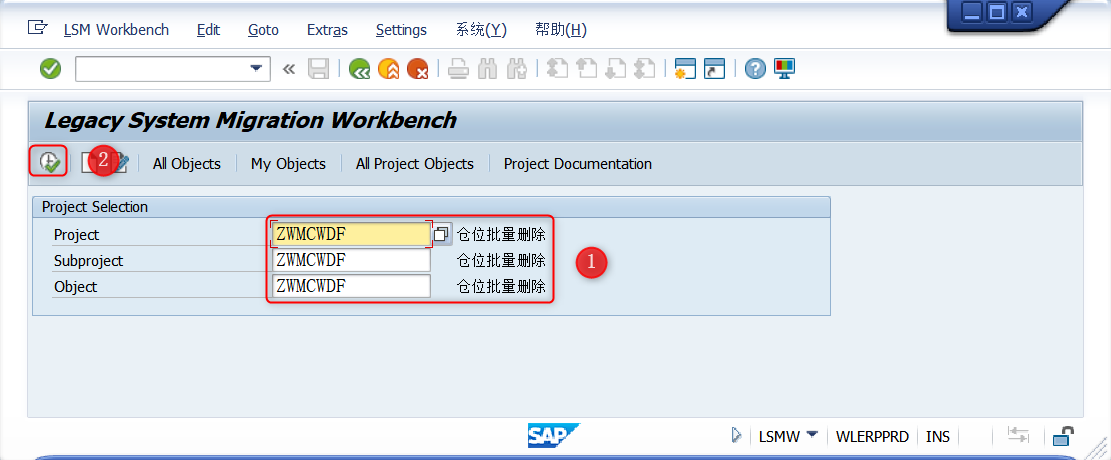Click the Project Documentation button
Image resolution: width=1111 pixels, height=460 pixels.
(x=577, y=164)
